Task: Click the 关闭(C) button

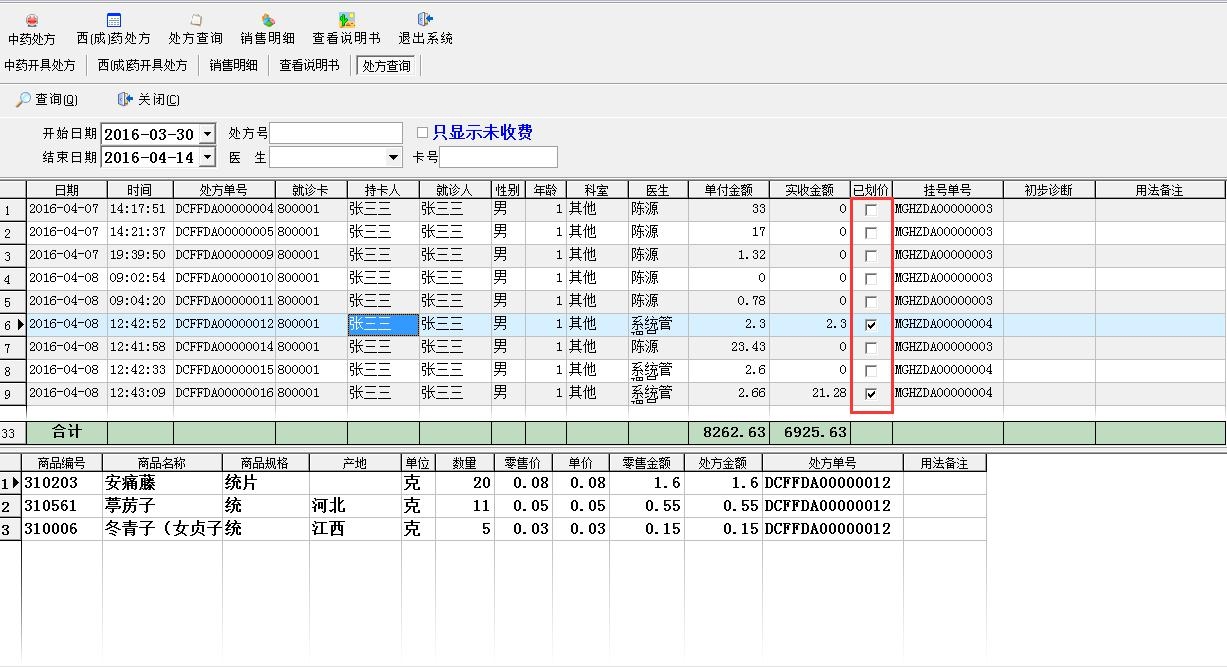Action: pos(148,99)
